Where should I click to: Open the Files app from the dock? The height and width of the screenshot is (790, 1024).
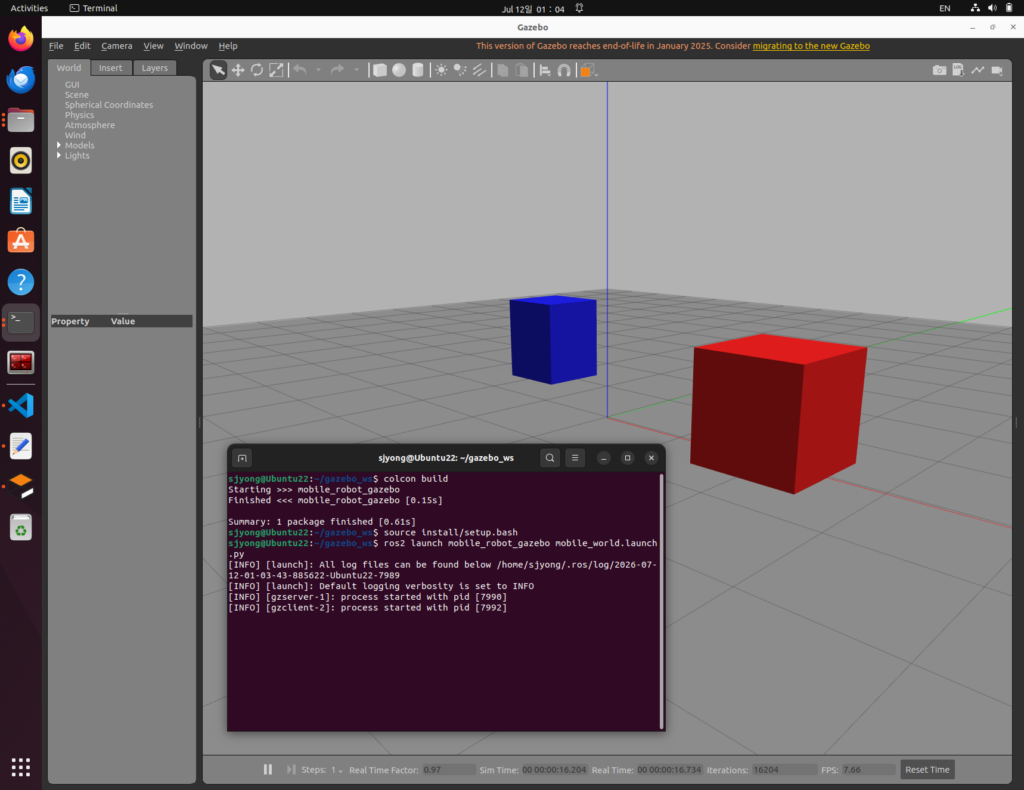point(21,120)
